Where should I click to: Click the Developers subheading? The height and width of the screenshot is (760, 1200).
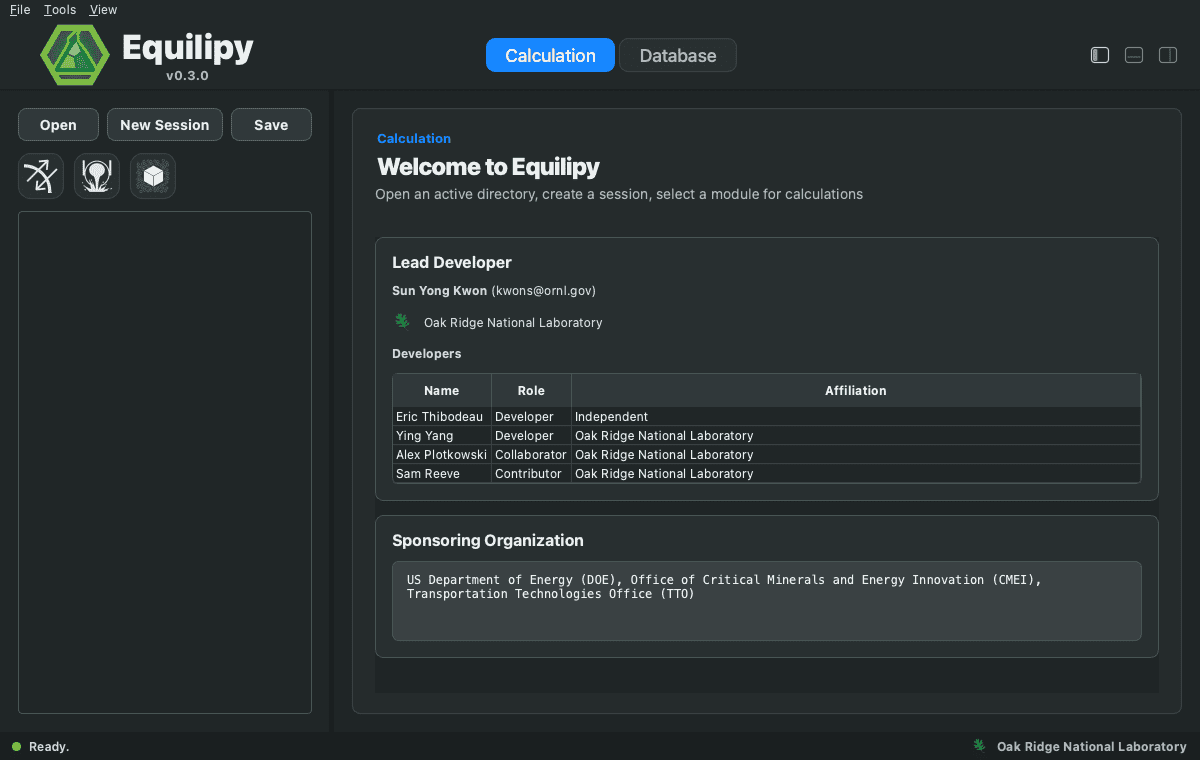(x=427, y=353)
